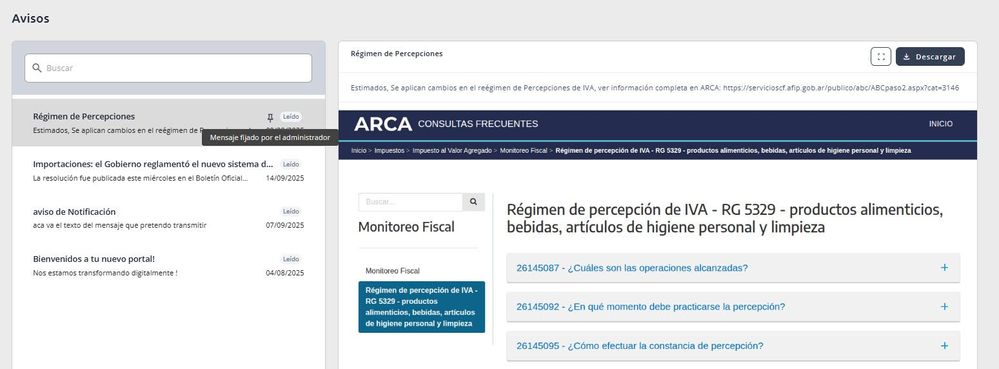Click the pin icon on Régimen de Percepciones
This screenshot has width=999, height=369.
tap(270, 117)
